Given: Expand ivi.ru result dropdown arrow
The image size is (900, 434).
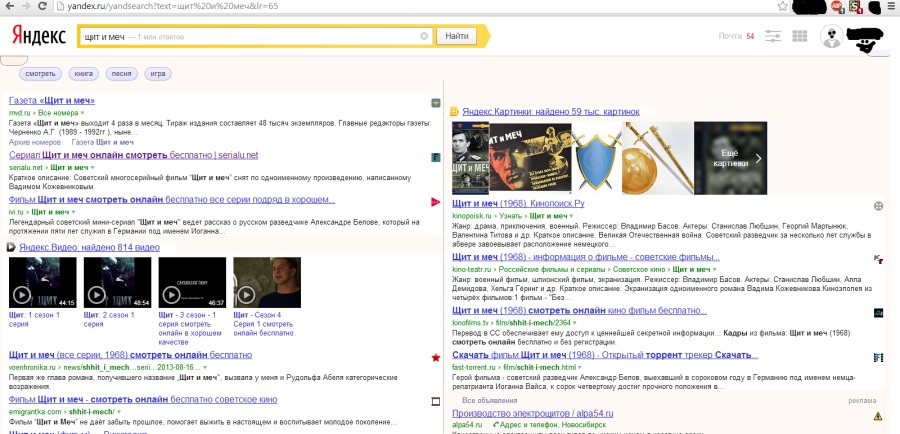Looking at the screenshot, I should coord(72,212).
